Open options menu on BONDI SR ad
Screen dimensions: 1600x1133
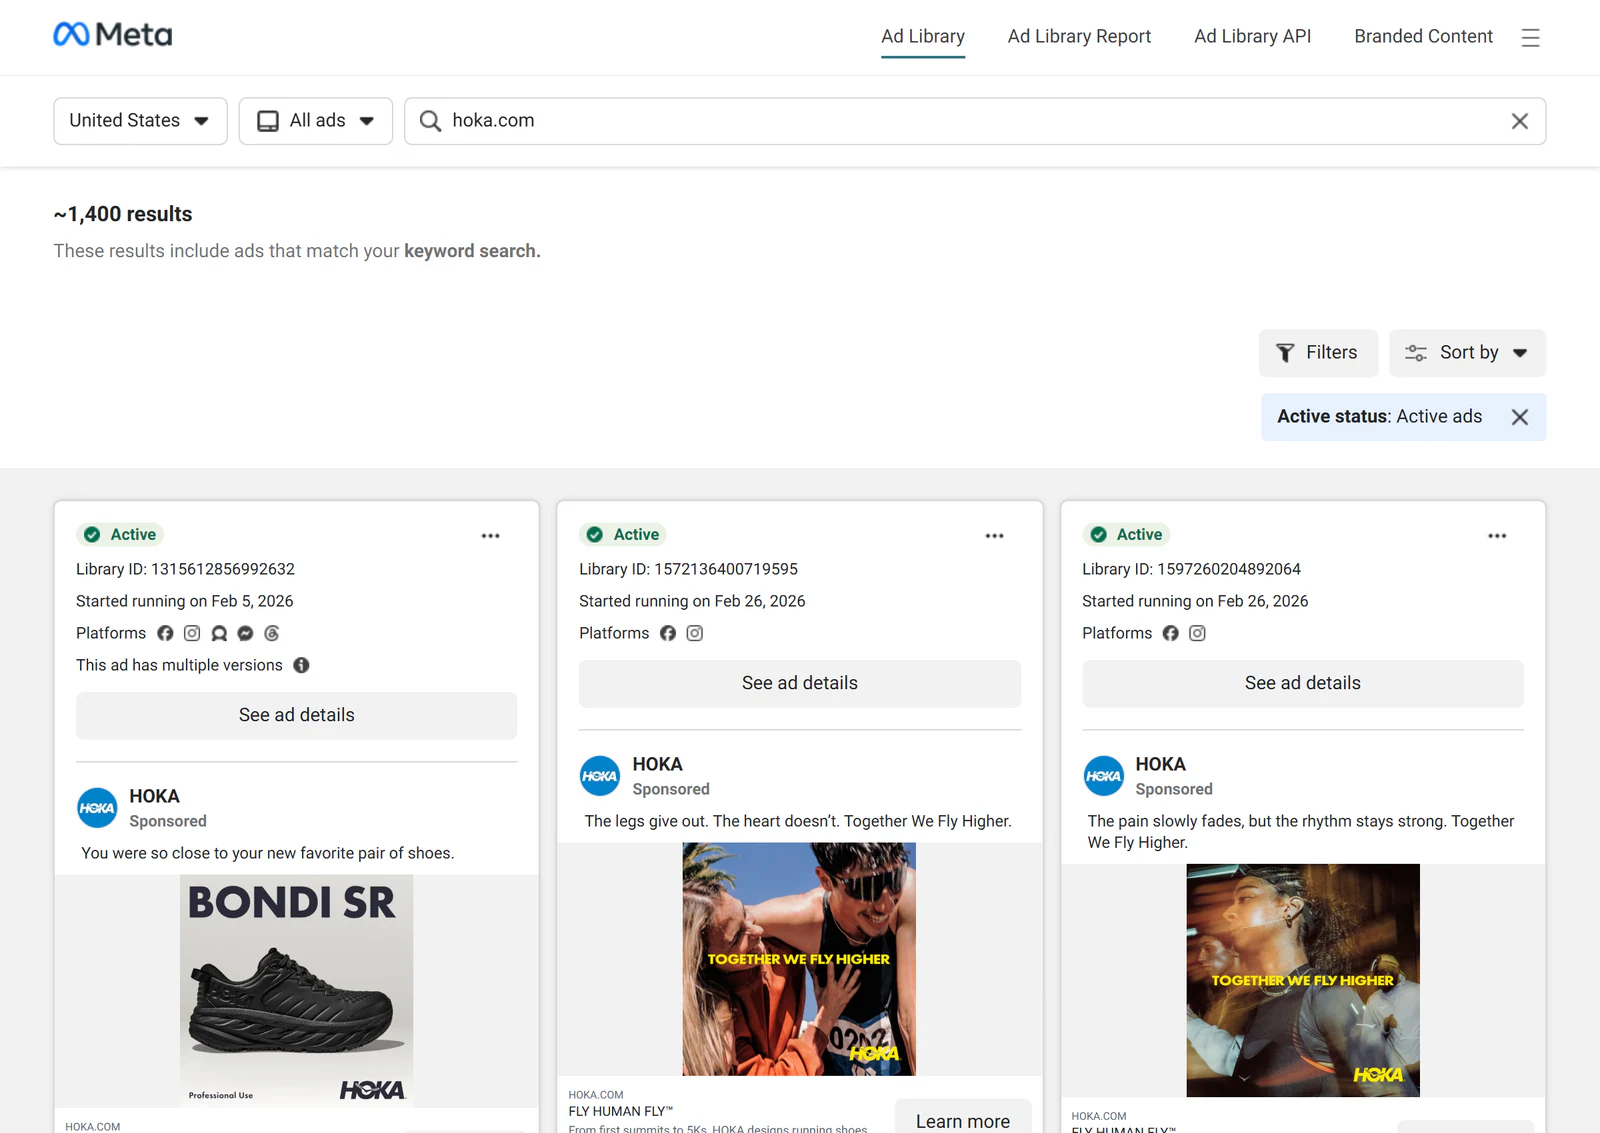coord(490,536)
